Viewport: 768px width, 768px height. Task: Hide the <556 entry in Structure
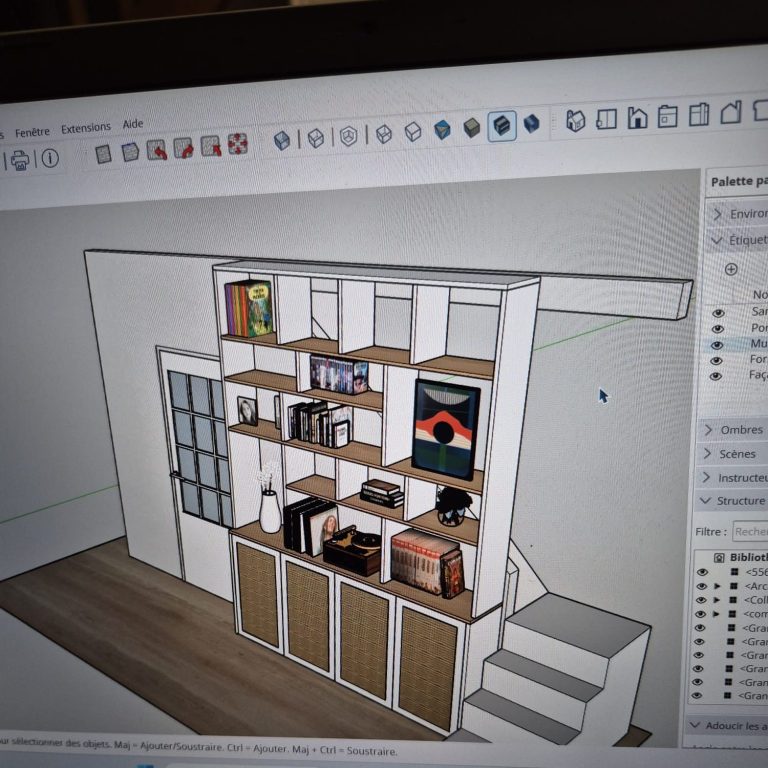(702, 572)
